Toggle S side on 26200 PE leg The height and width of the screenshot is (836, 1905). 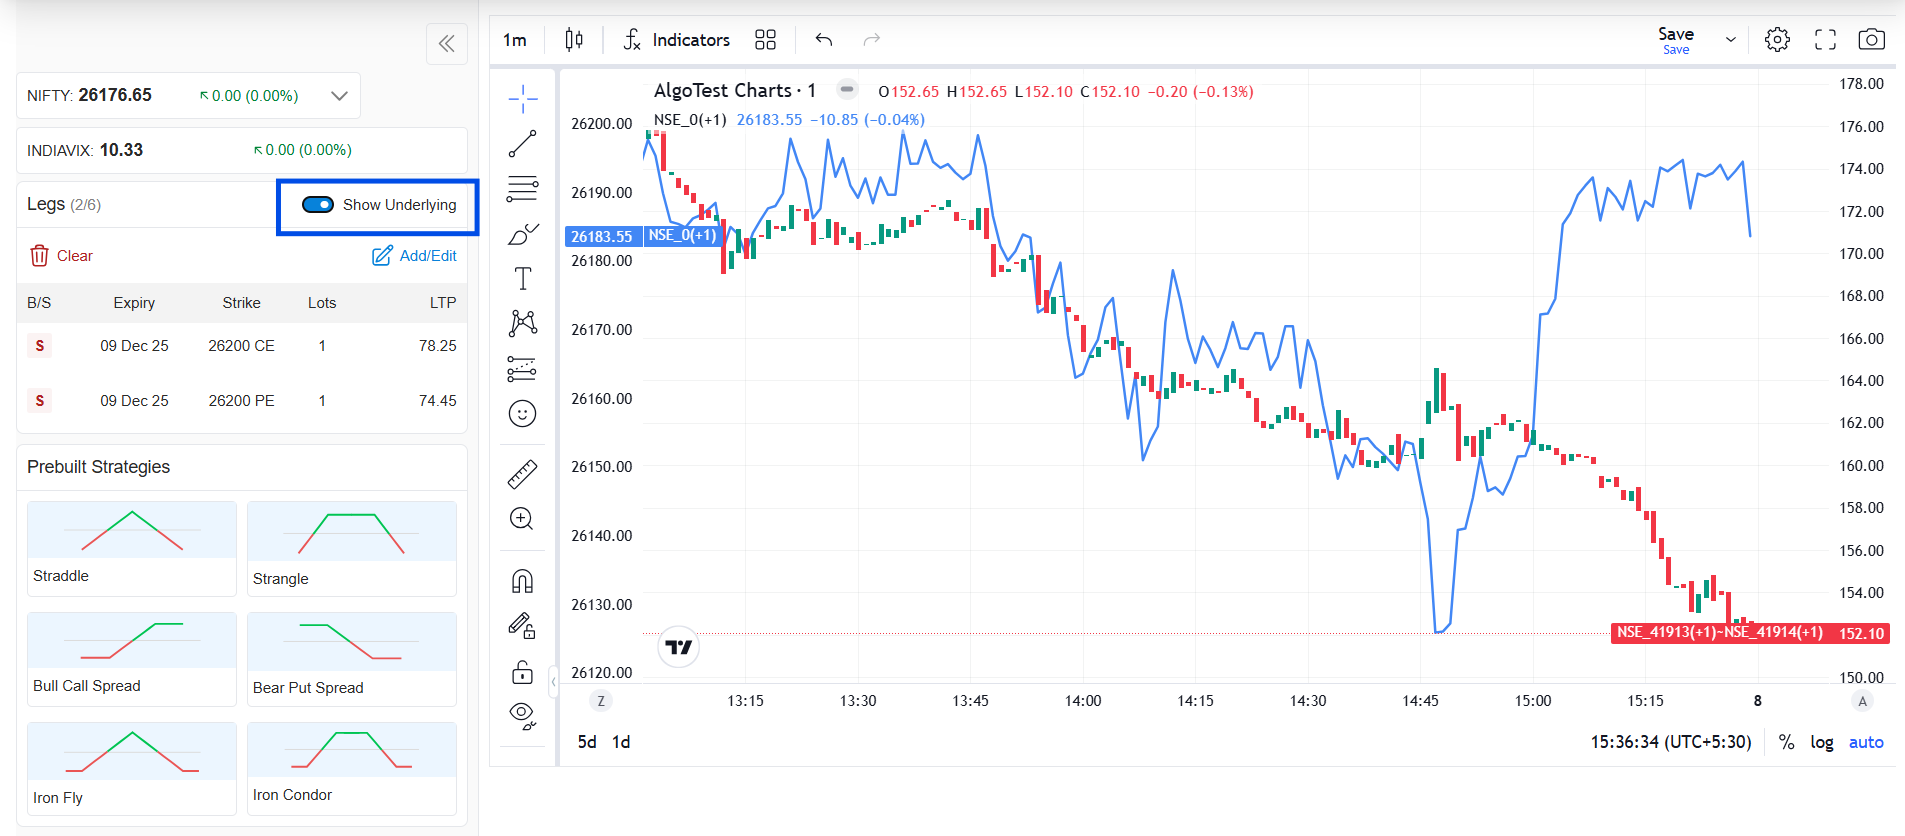point(40,401)
